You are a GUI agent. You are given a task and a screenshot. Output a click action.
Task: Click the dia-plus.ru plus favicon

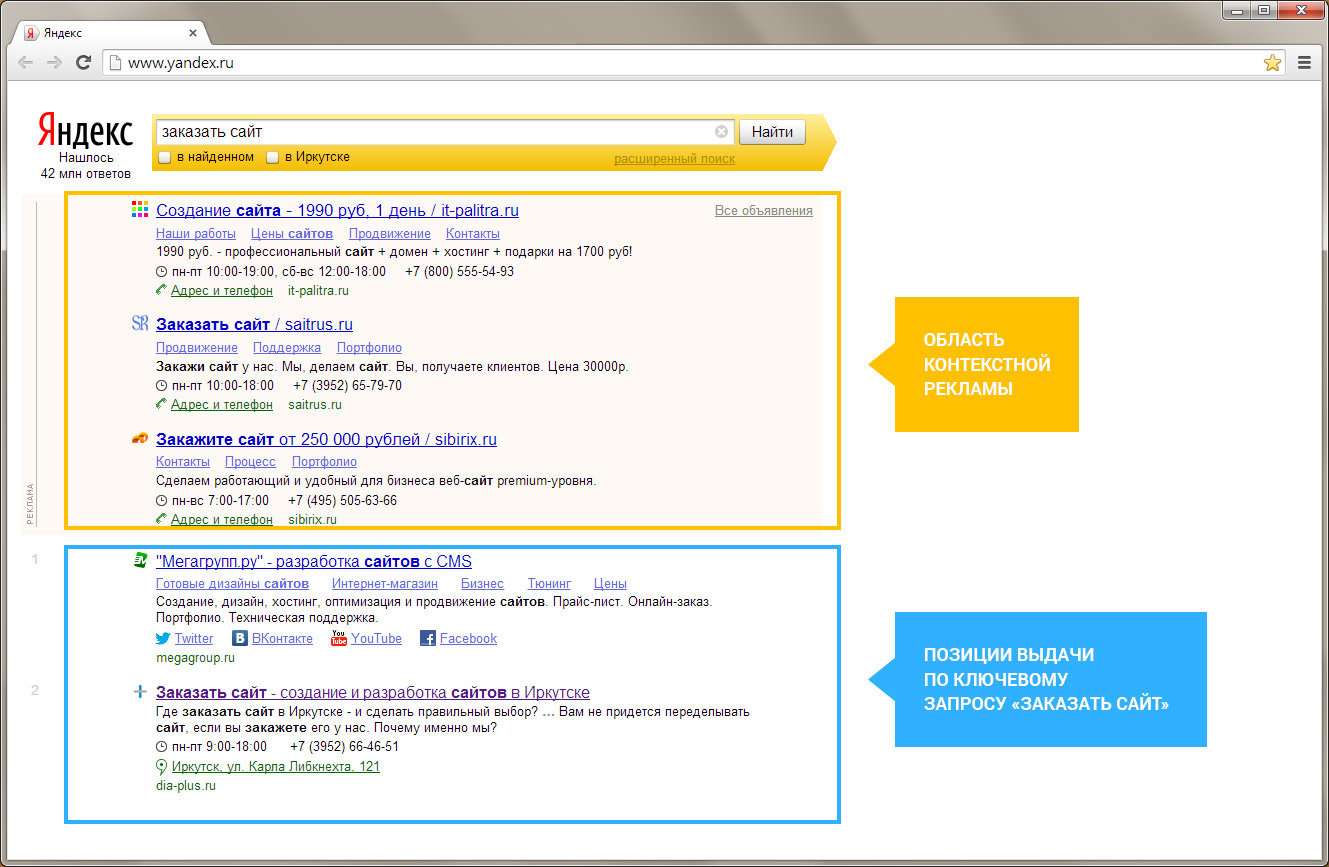pyautogui.click(x=140, y=691)
